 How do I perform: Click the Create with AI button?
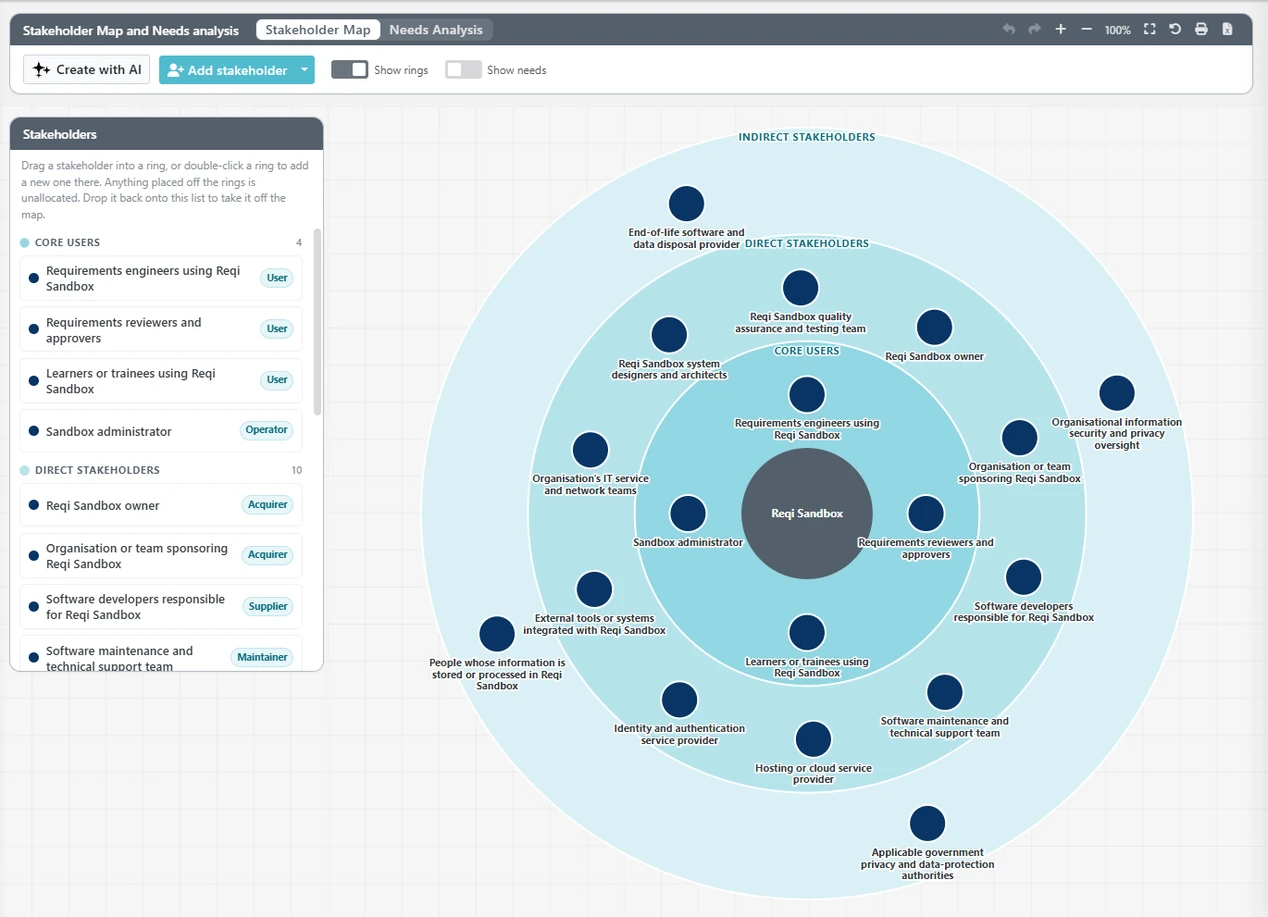87,70
